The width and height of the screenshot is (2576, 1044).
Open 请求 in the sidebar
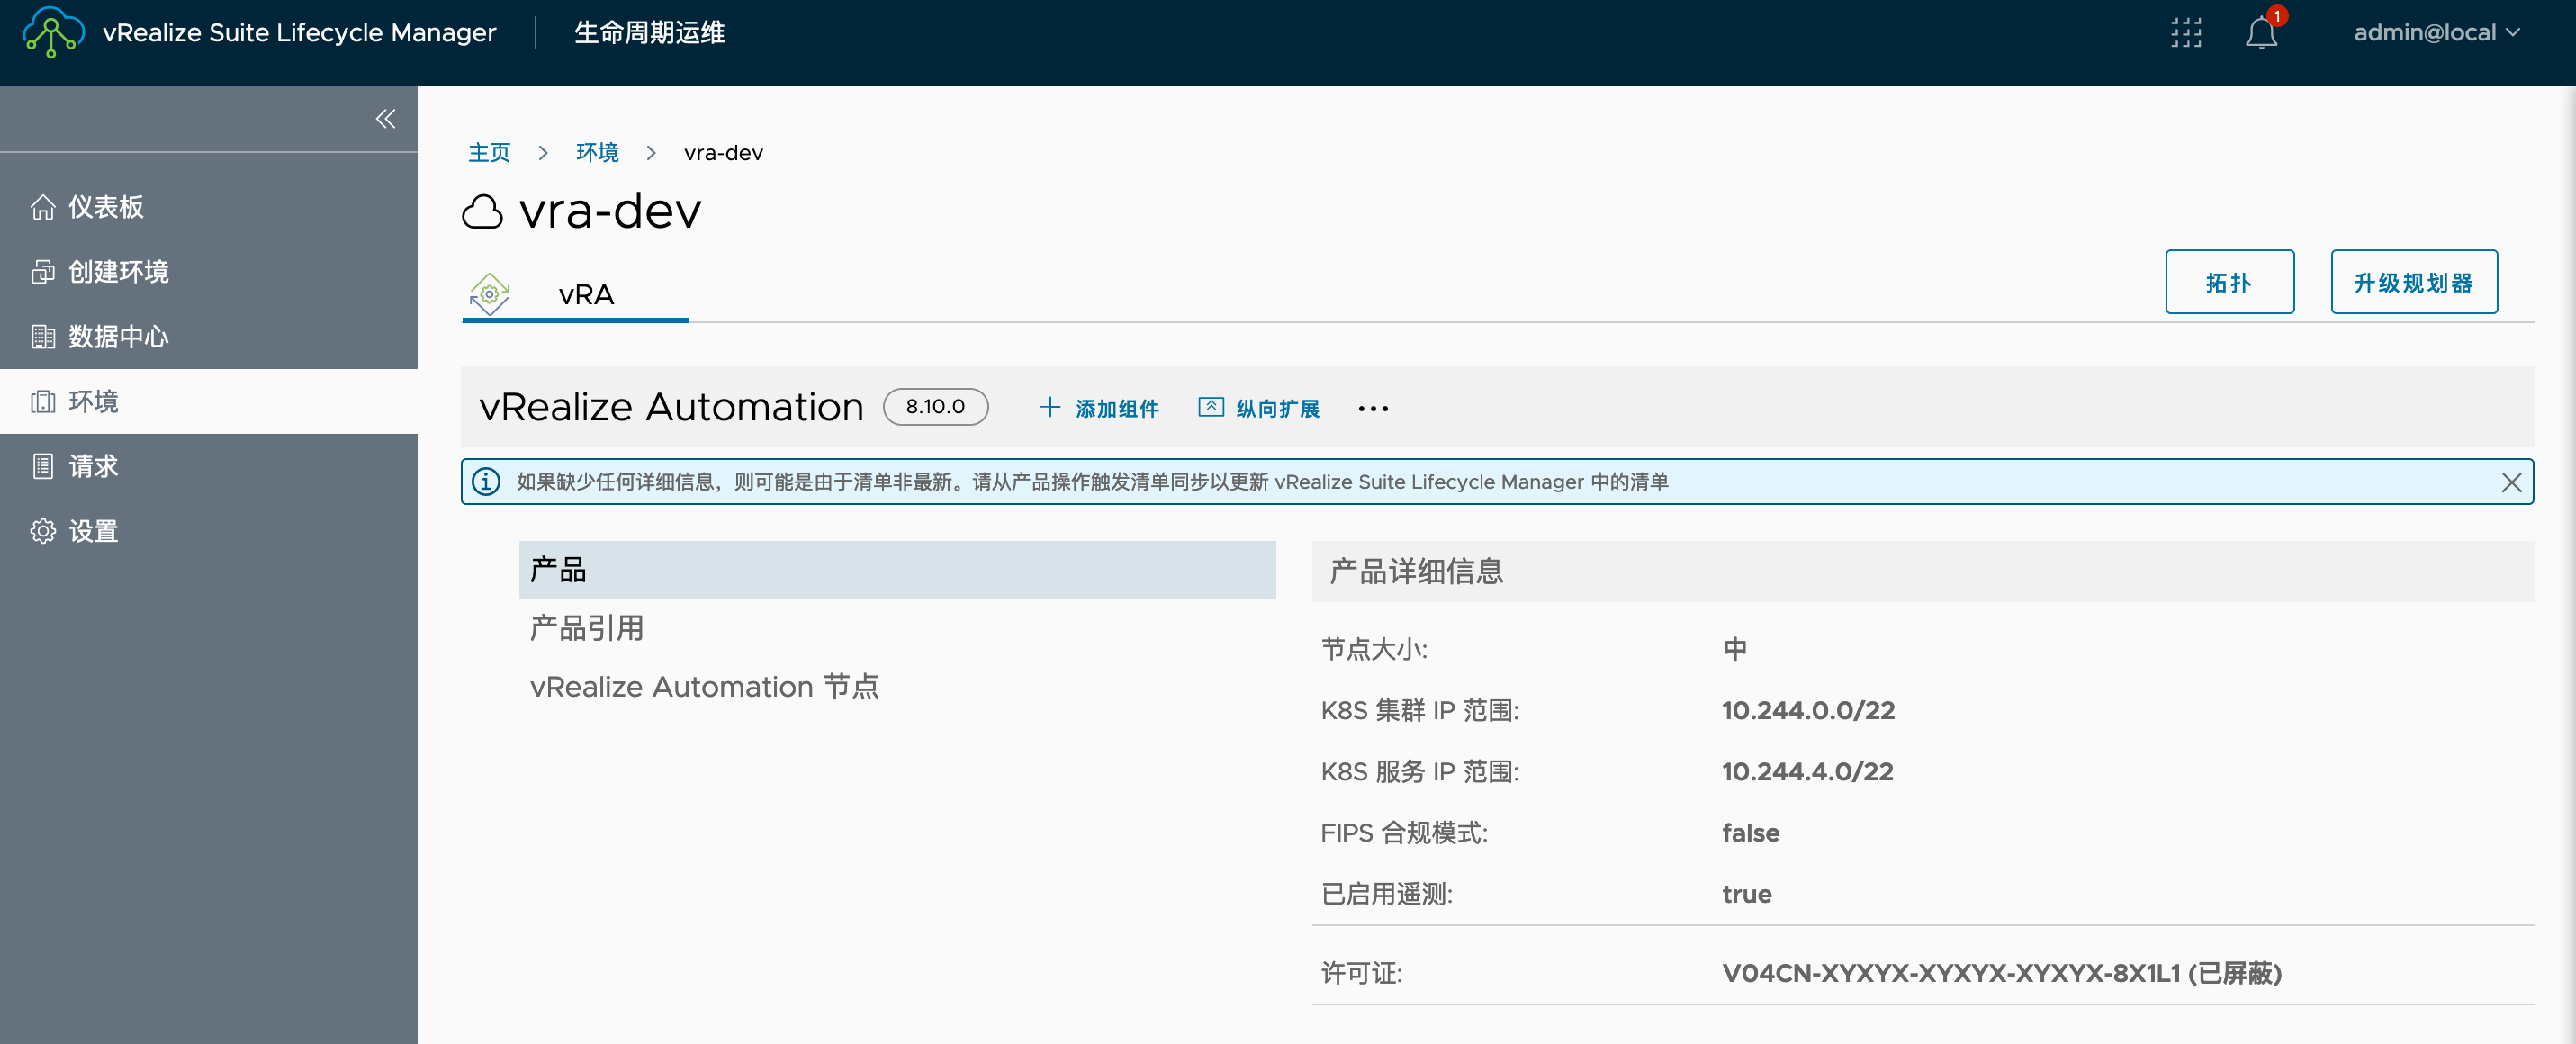pos(208,466)
